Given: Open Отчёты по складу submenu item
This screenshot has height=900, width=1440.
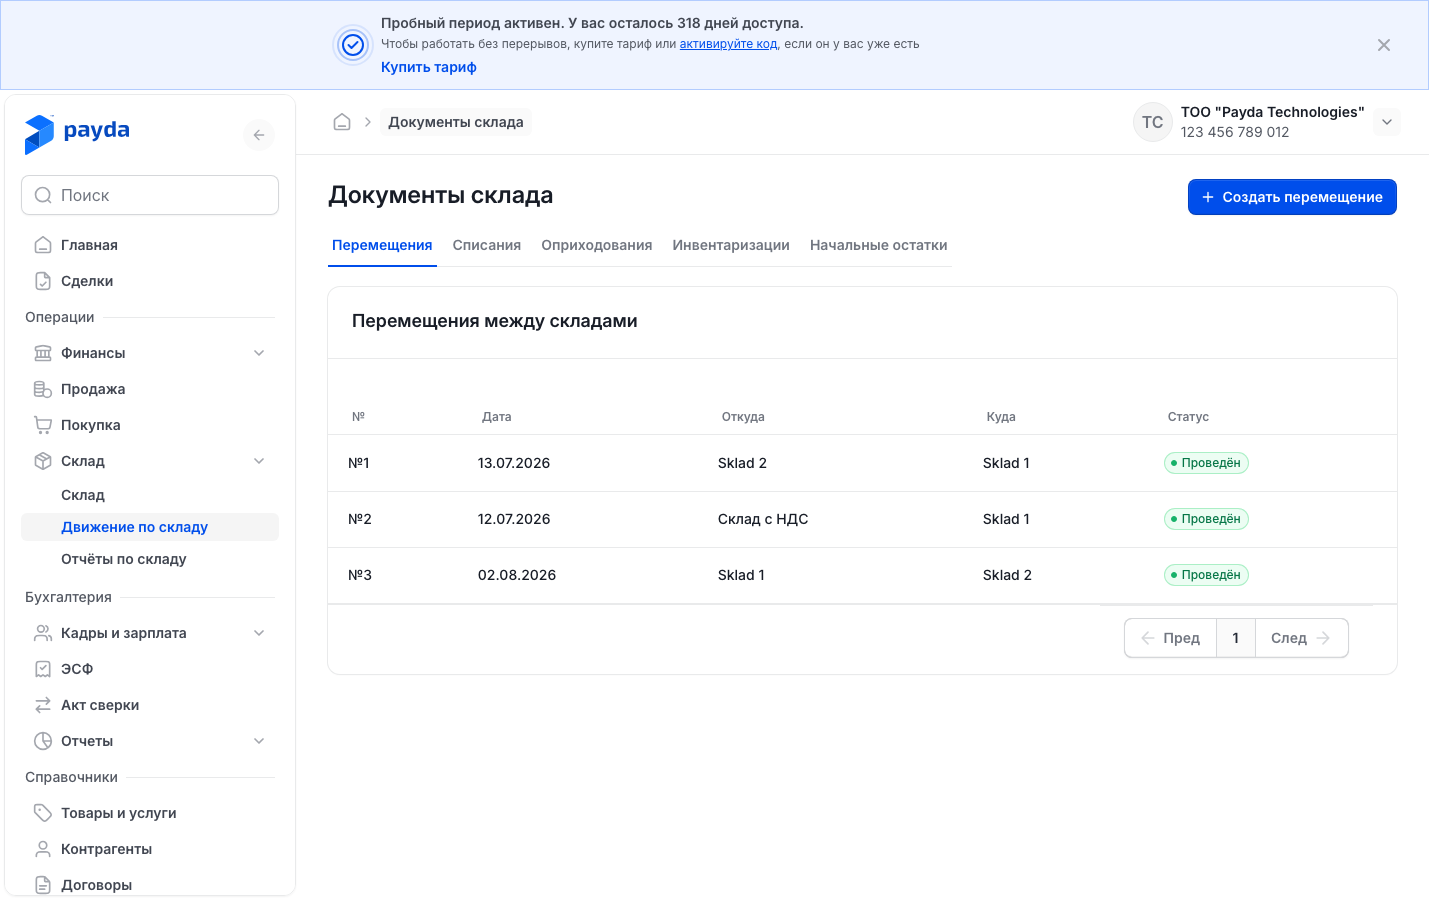Looking at the screenshot, I should (150, 559).
